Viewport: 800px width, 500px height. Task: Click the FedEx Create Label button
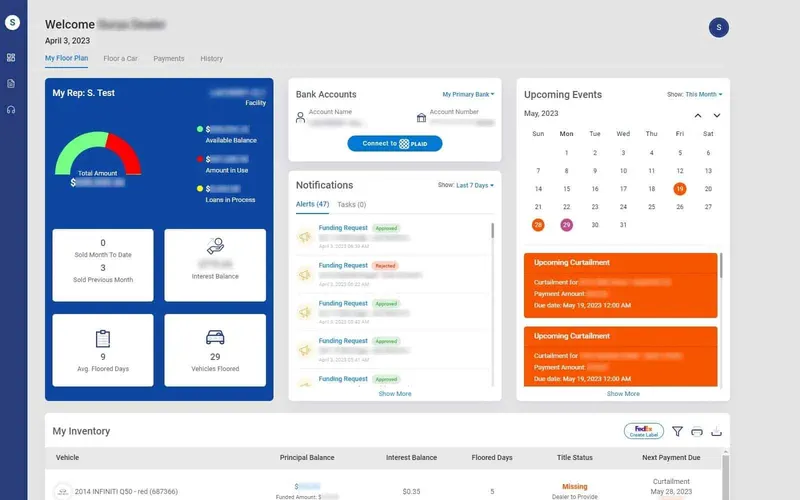pyautogui.click(x=644, y=431)
